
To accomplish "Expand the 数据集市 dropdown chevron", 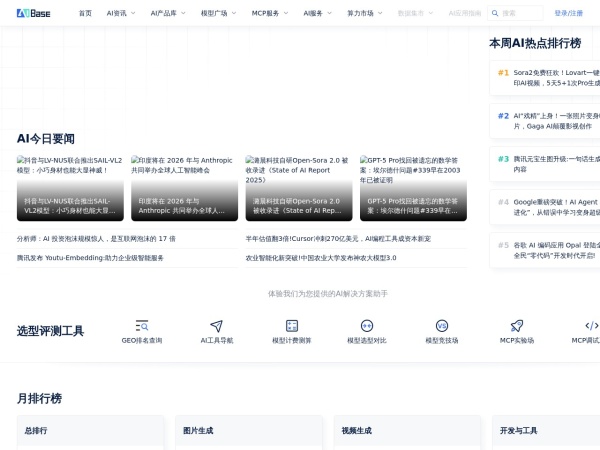I will [430, 13].
